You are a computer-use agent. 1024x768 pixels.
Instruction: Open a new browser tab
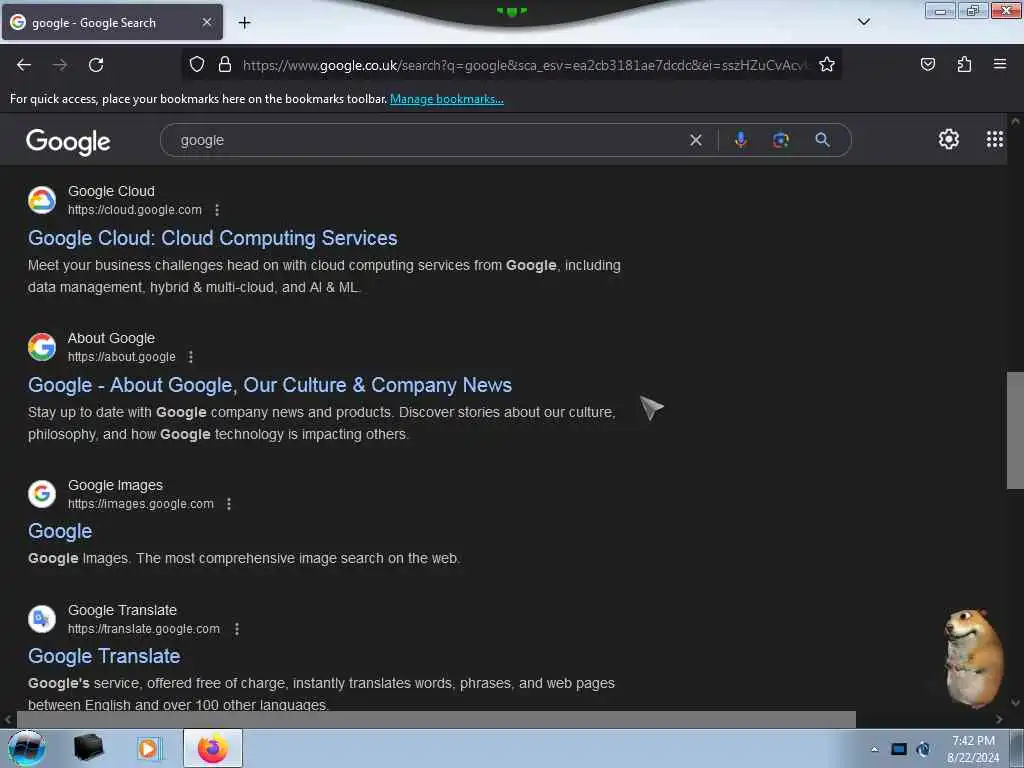(x=244, y=23)
